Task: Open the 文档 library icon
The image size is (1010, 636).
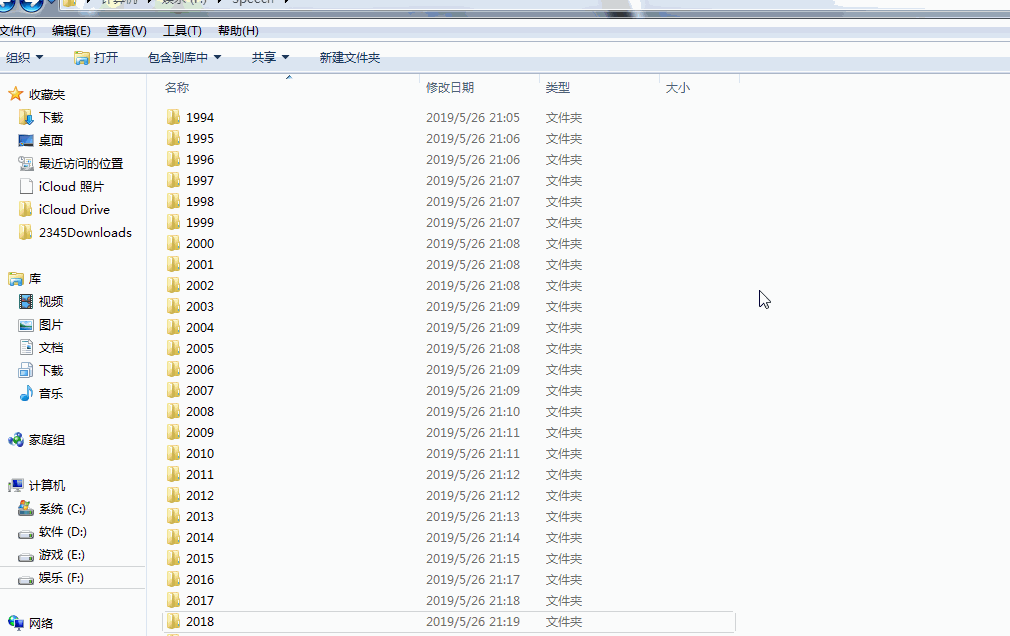Action: coord(26,347)
